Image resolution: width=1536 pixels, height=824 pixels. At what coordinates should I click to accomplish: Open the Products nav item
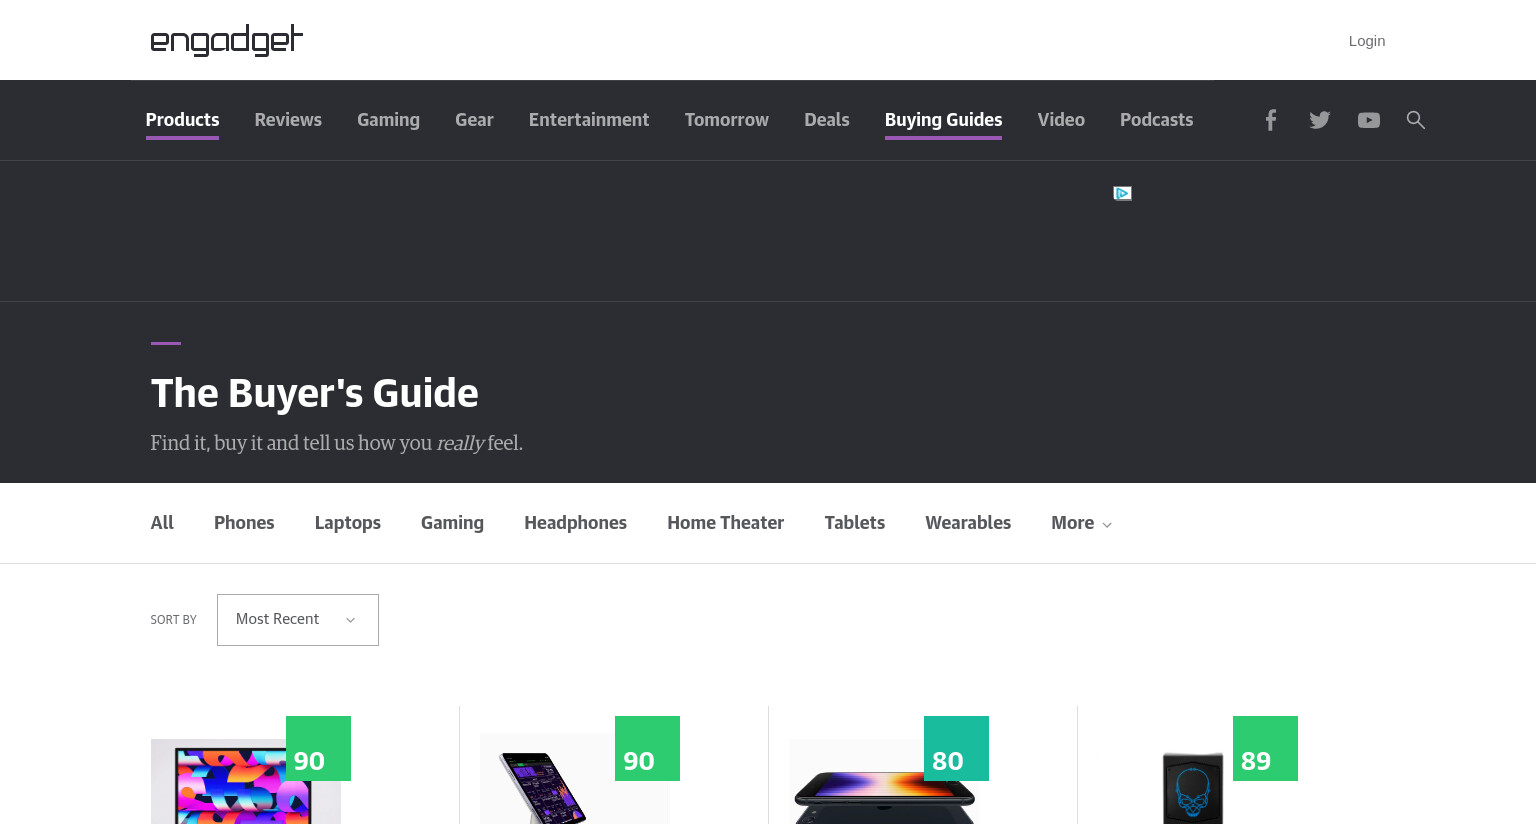click(x=182, y=120)
